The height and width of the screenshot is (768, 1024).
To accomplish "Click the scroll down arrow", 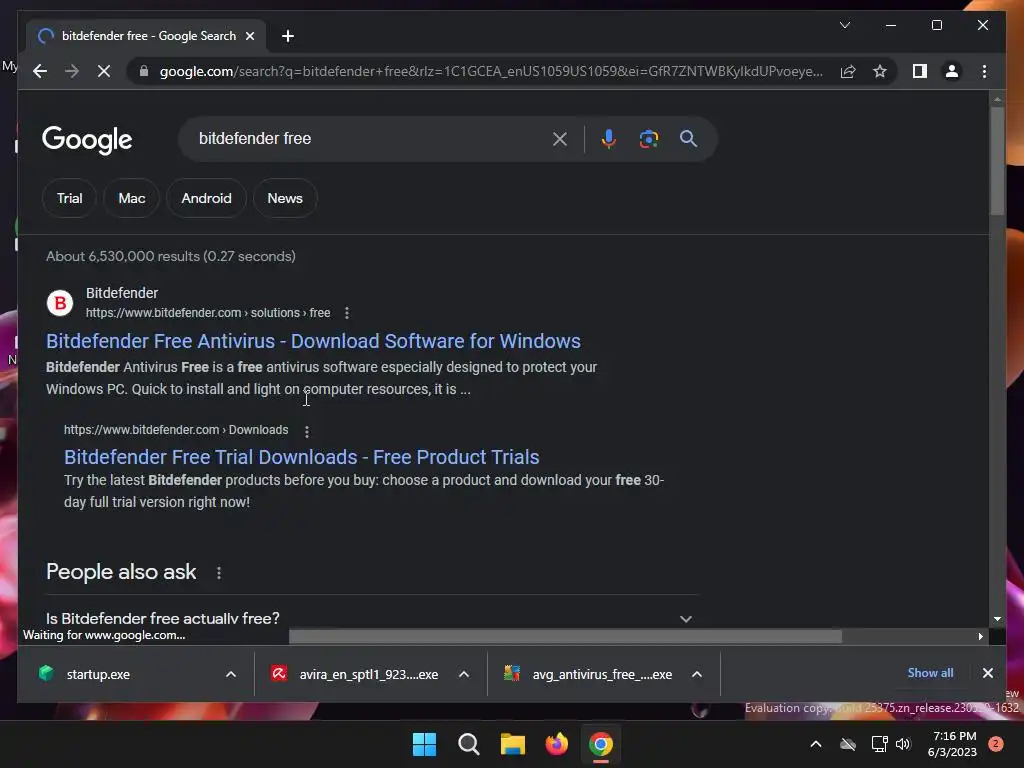I will tap(997, 618).
